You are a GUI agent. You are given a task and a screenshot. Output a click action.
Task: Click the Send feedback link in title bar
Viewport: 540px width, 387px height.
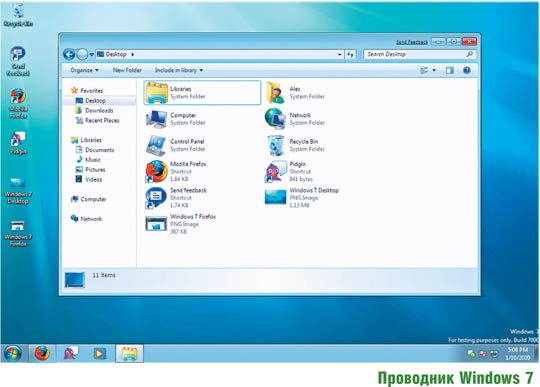[x=412, y=42]
